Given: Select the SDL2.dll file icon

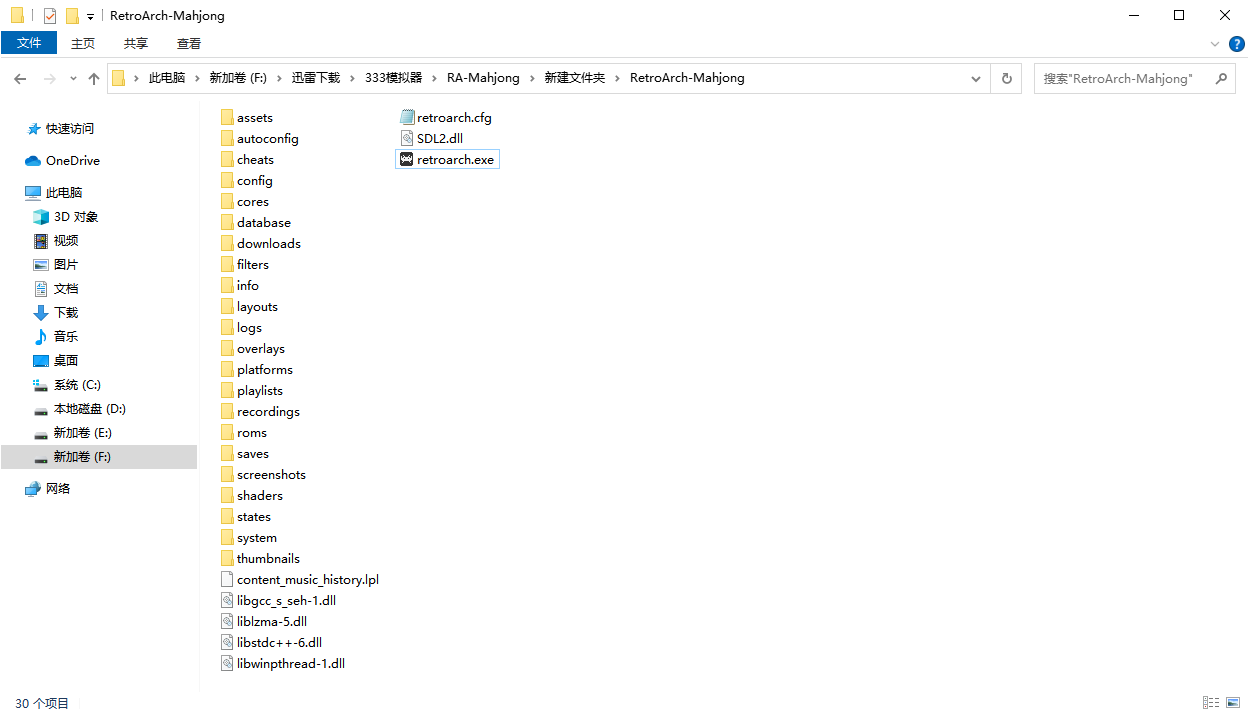Looking at the screenshot, I should [x=406, y=138].
